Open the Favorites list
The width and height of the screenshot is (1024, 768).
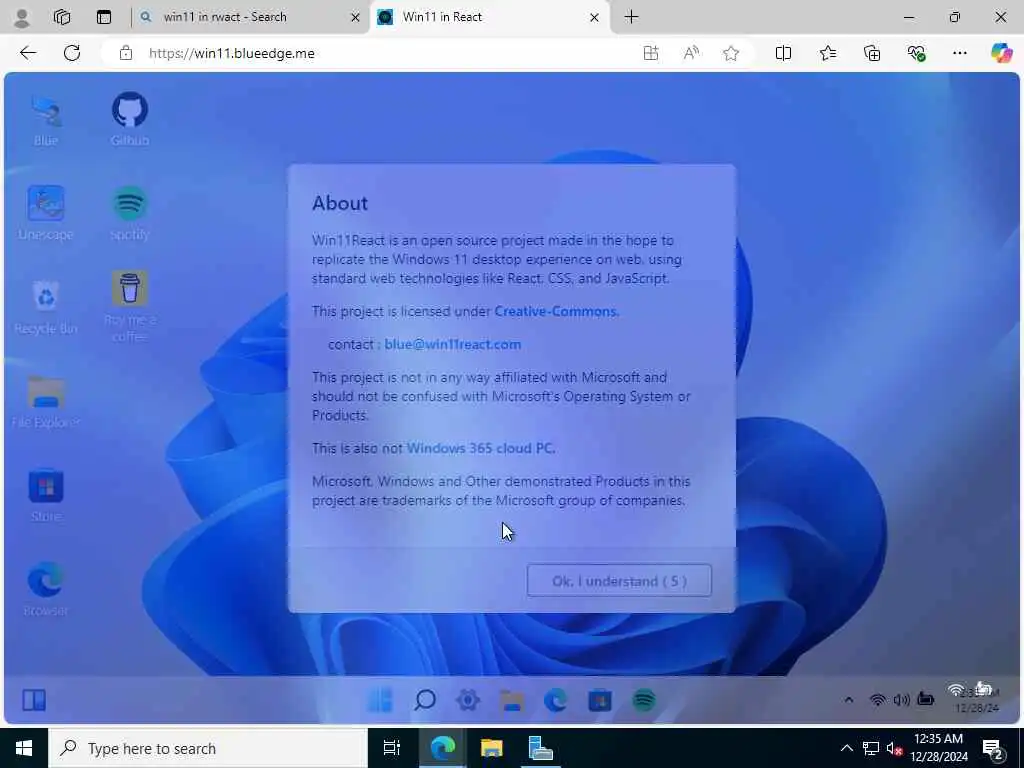click(827, 54)
